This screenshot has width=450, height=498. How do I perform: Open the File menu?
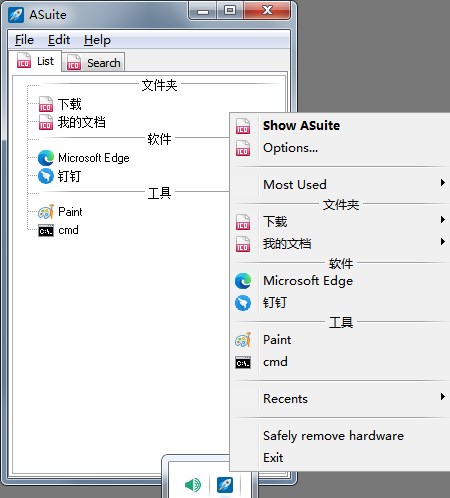pos(24,40)
